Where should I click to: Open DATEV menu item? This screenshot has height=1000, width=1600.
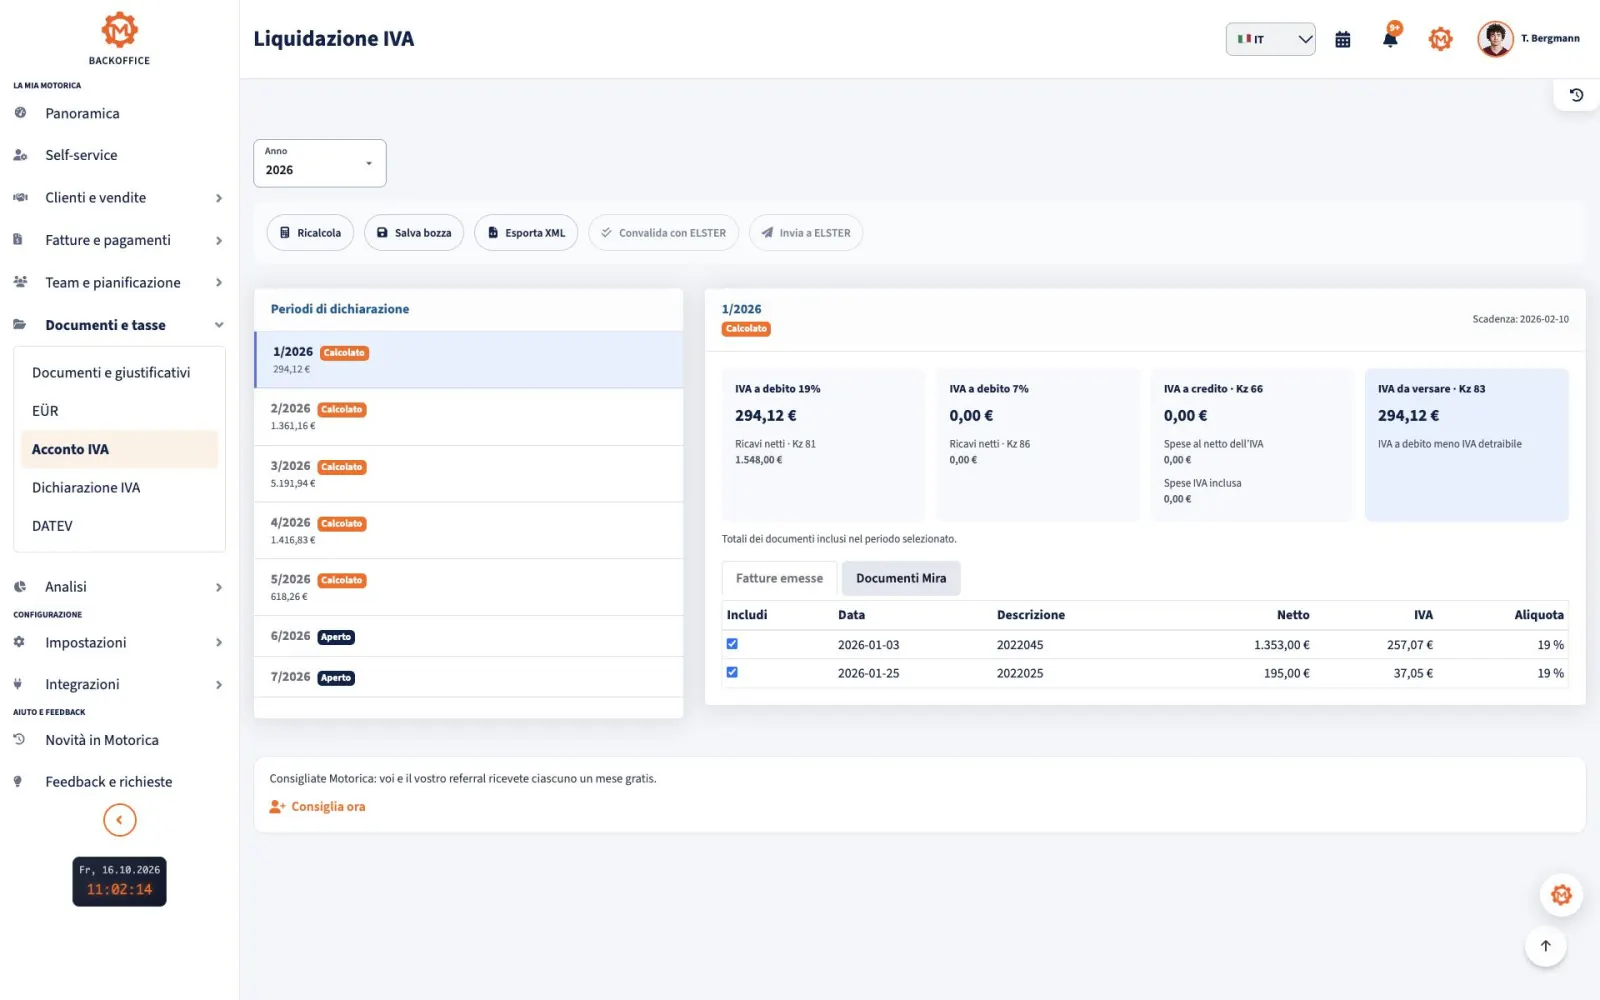tap(119, 526)
